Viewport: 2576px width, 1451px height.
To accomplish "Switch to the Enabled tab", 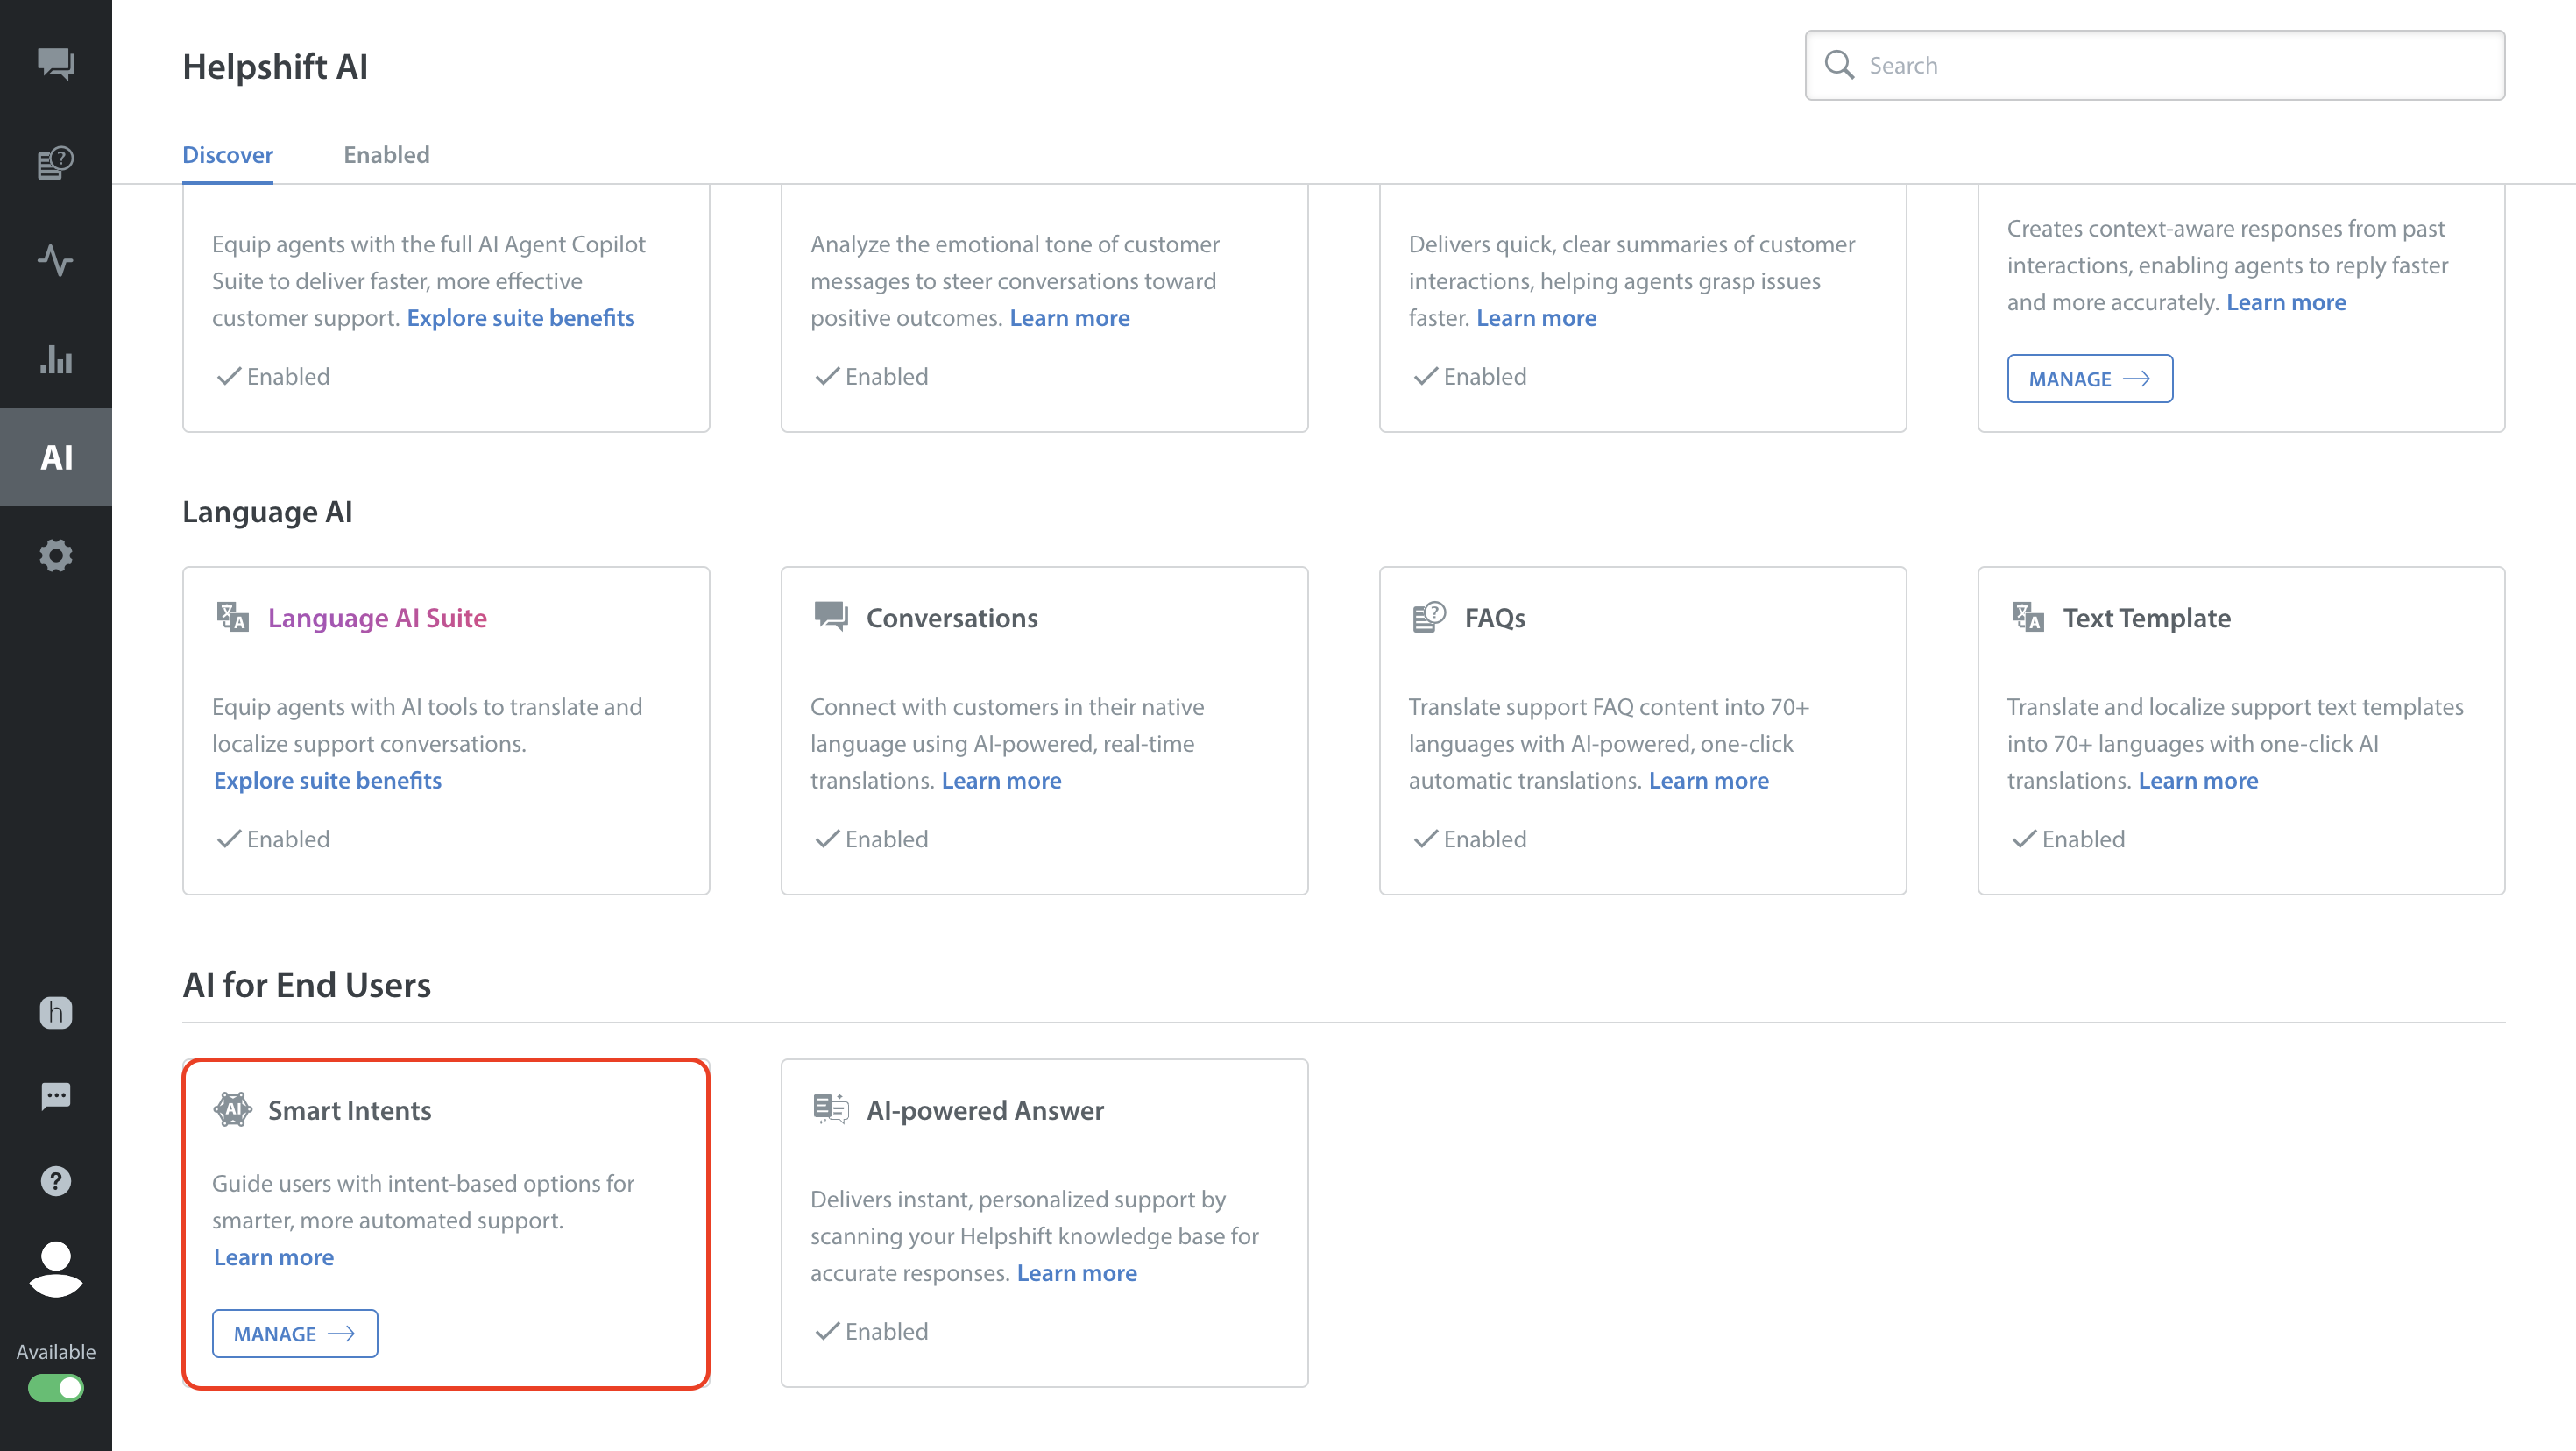I will click(386, 155).
